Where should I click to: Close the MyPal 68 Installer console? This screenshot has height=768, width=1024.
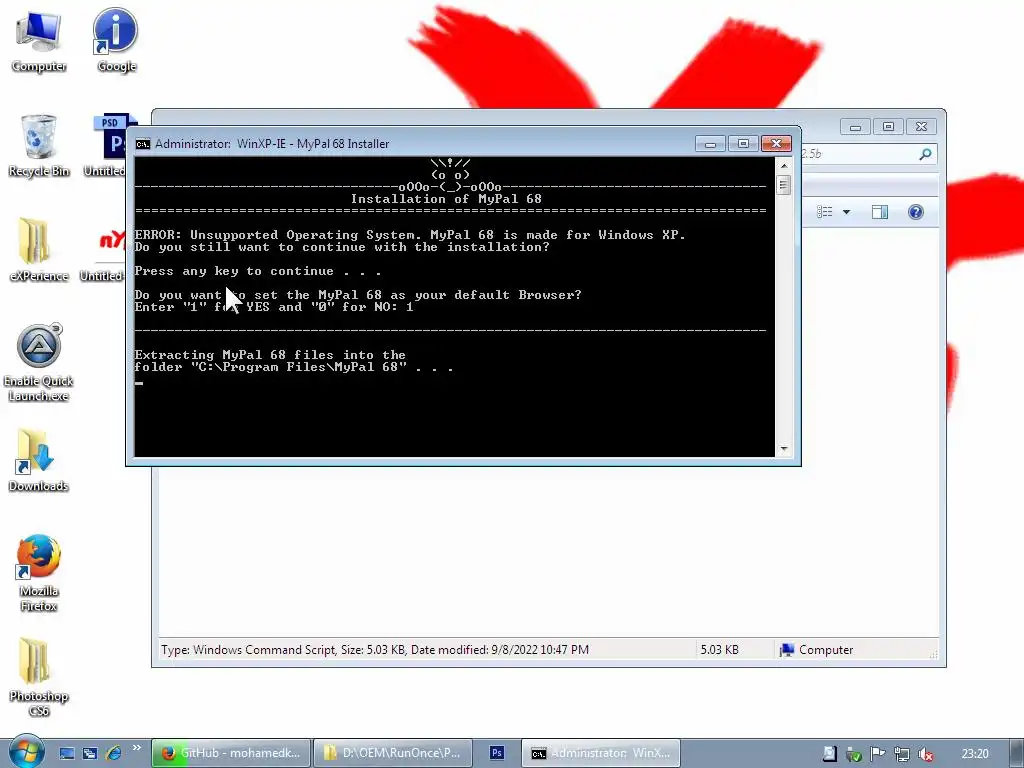point(776,143)
